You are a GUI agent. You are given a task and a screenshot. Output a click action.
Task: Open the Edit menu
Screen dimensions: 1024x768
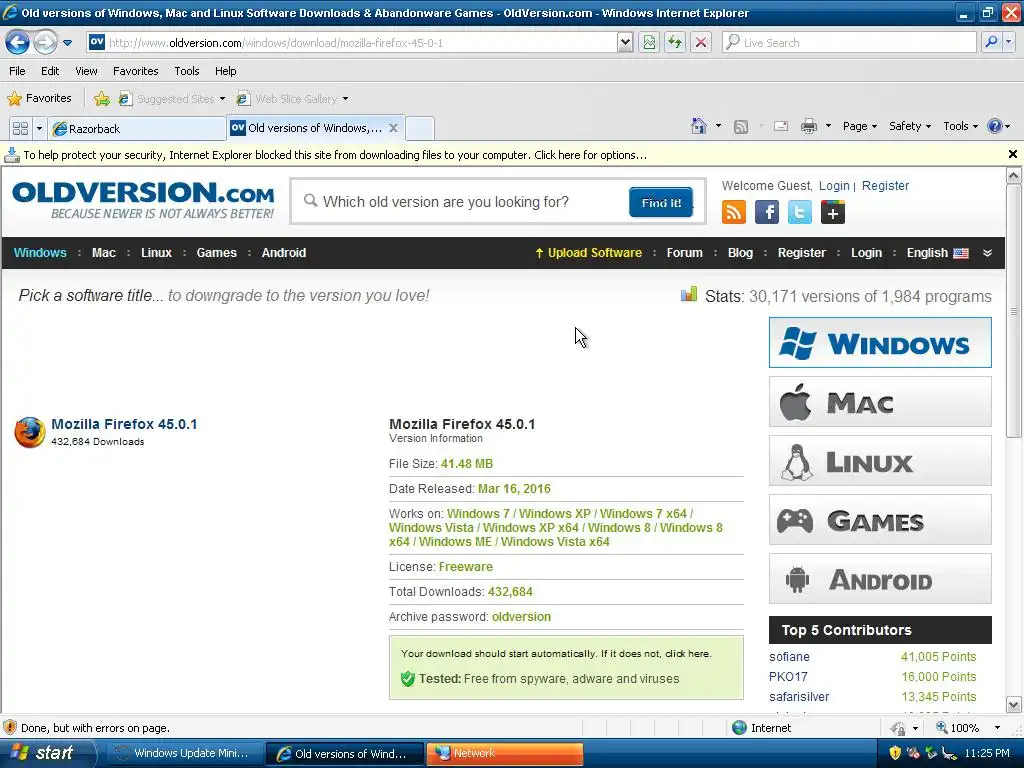tap(50, 71)
